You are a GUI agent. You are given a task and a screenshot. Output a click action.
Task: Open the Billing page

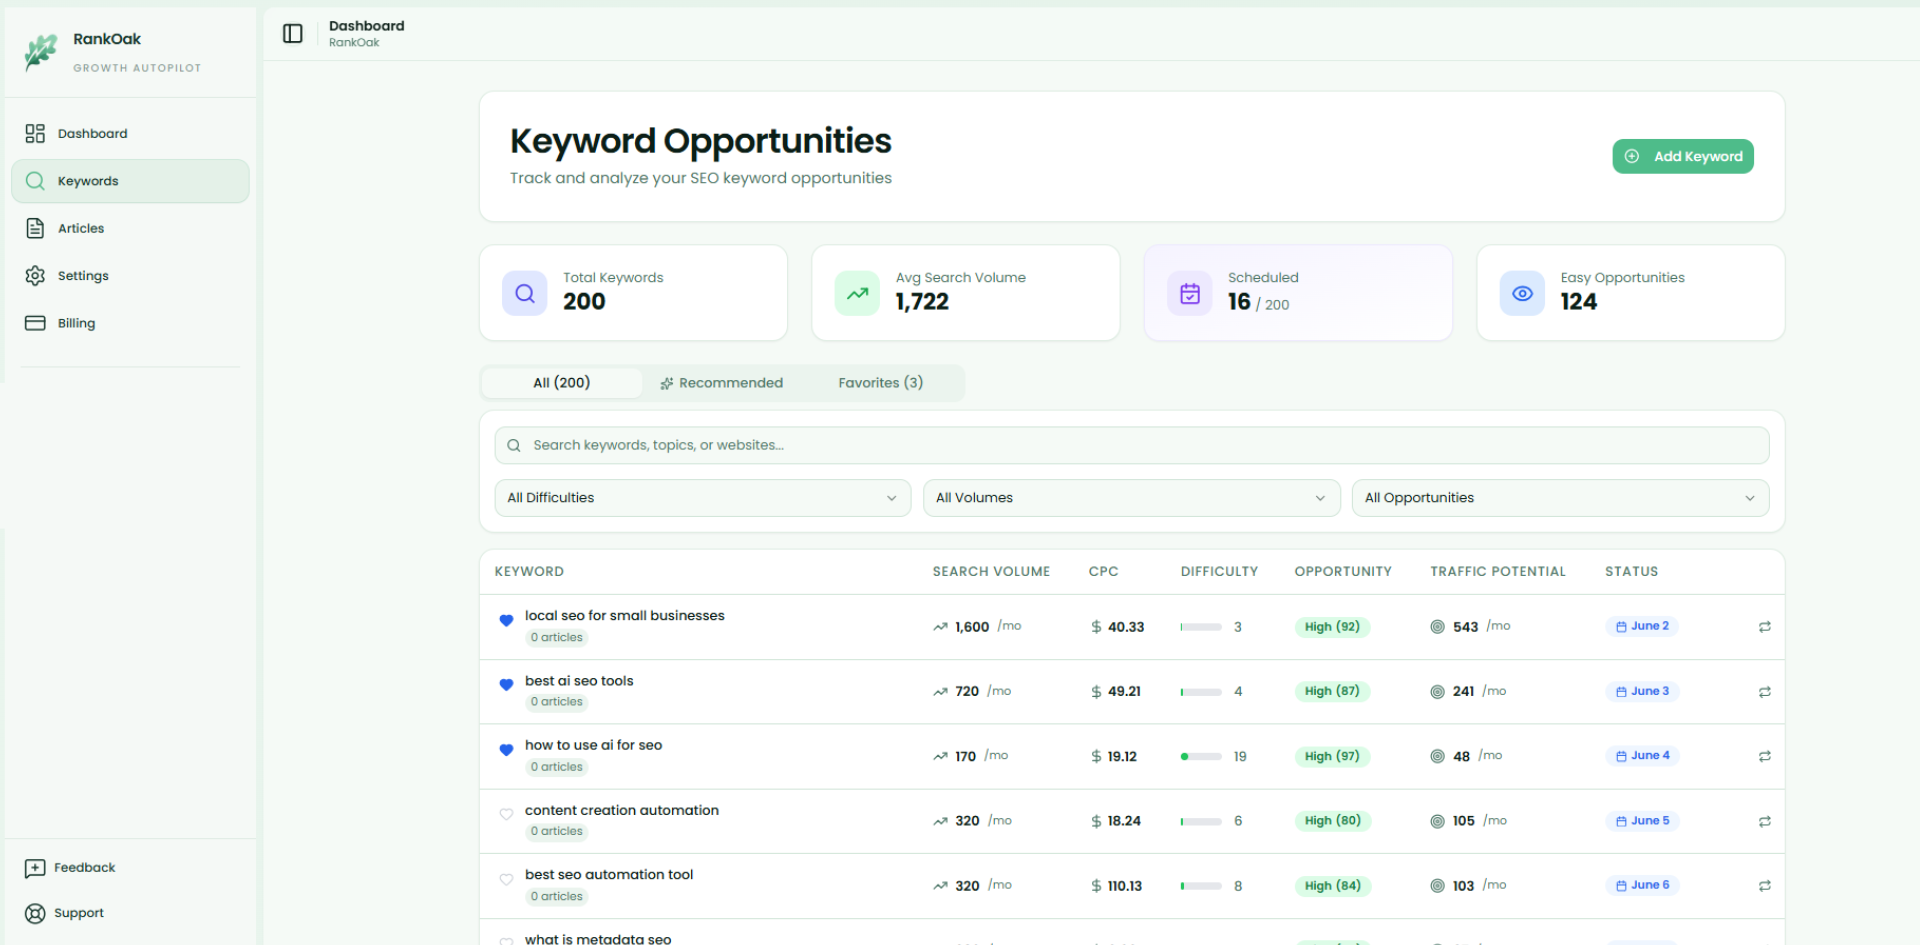pyautogui.click(x=130, y=323)
